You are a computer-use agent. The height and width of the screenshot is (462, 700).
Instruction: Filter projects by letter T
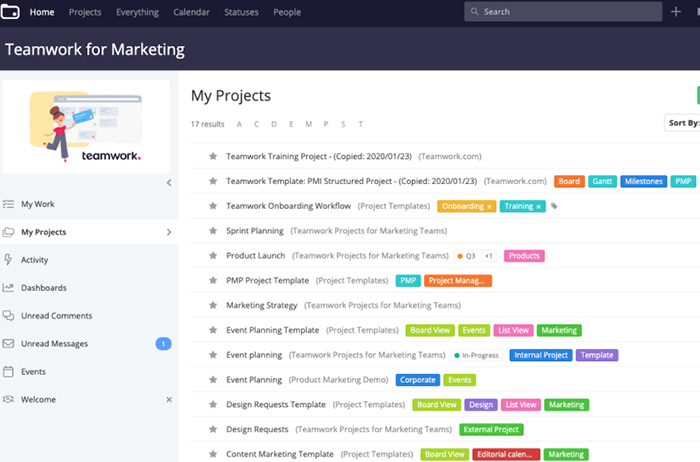point(360,124)
